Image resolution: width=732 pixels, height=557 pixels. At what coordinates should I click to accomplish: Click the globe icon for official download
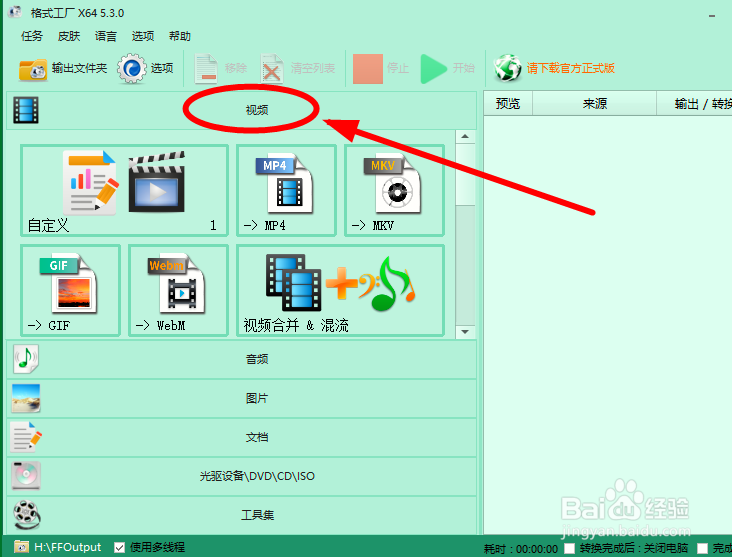(x=507, y=68)
